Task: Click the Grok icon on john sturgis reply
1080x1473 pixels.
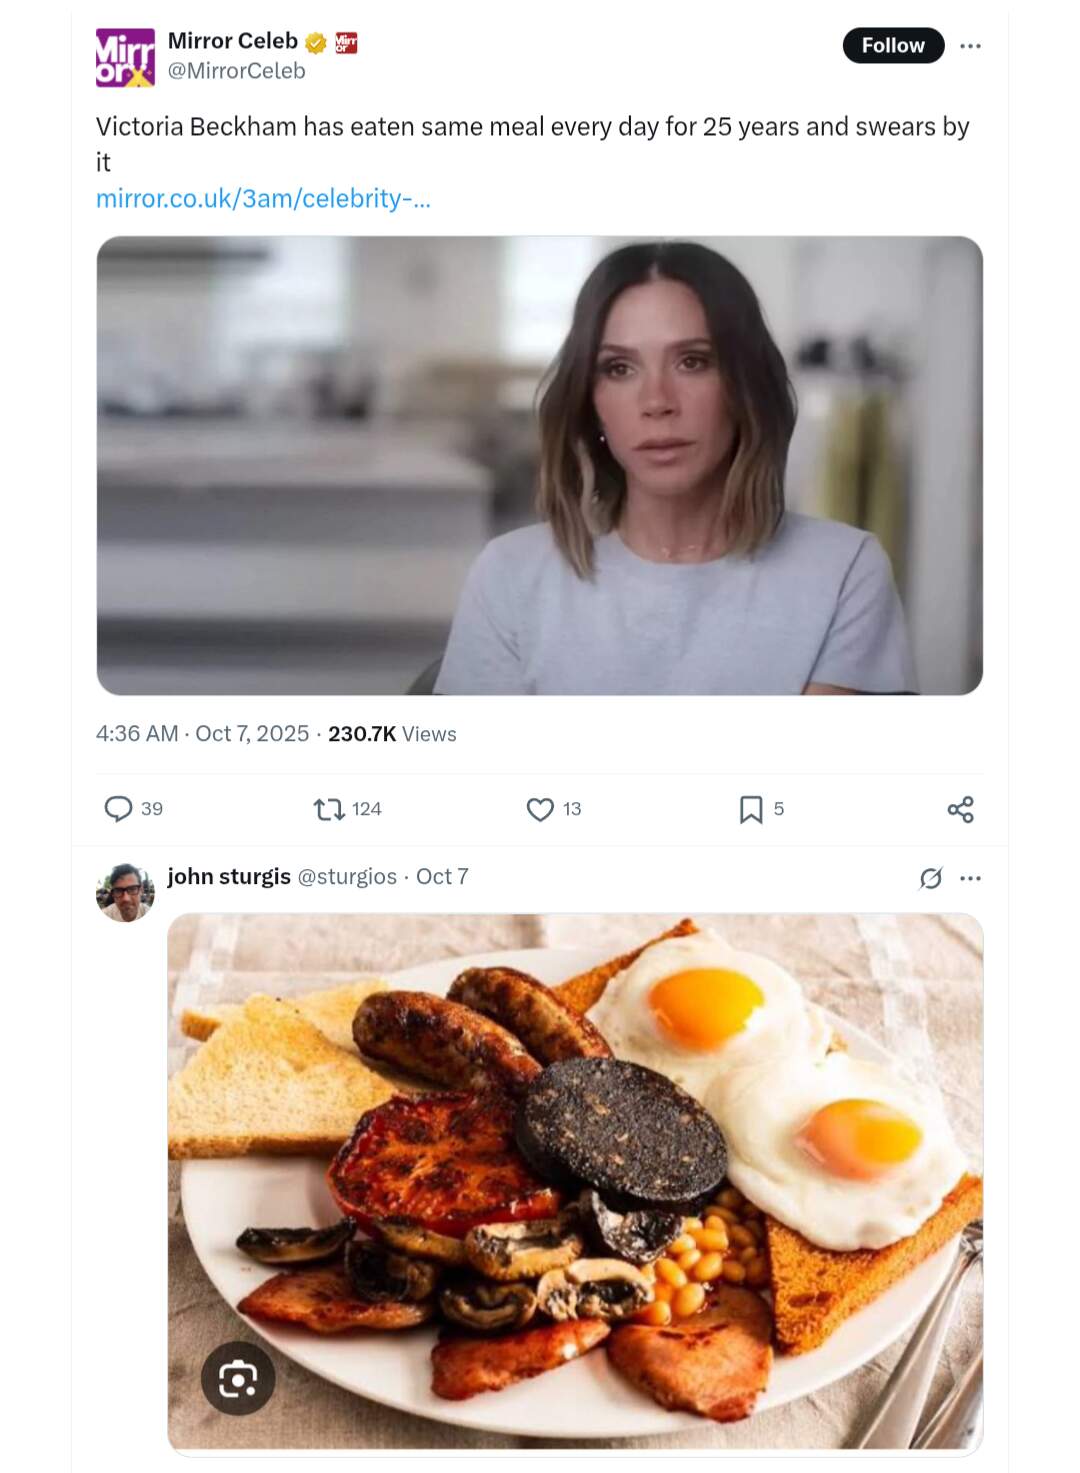Action: pos(931,878)
